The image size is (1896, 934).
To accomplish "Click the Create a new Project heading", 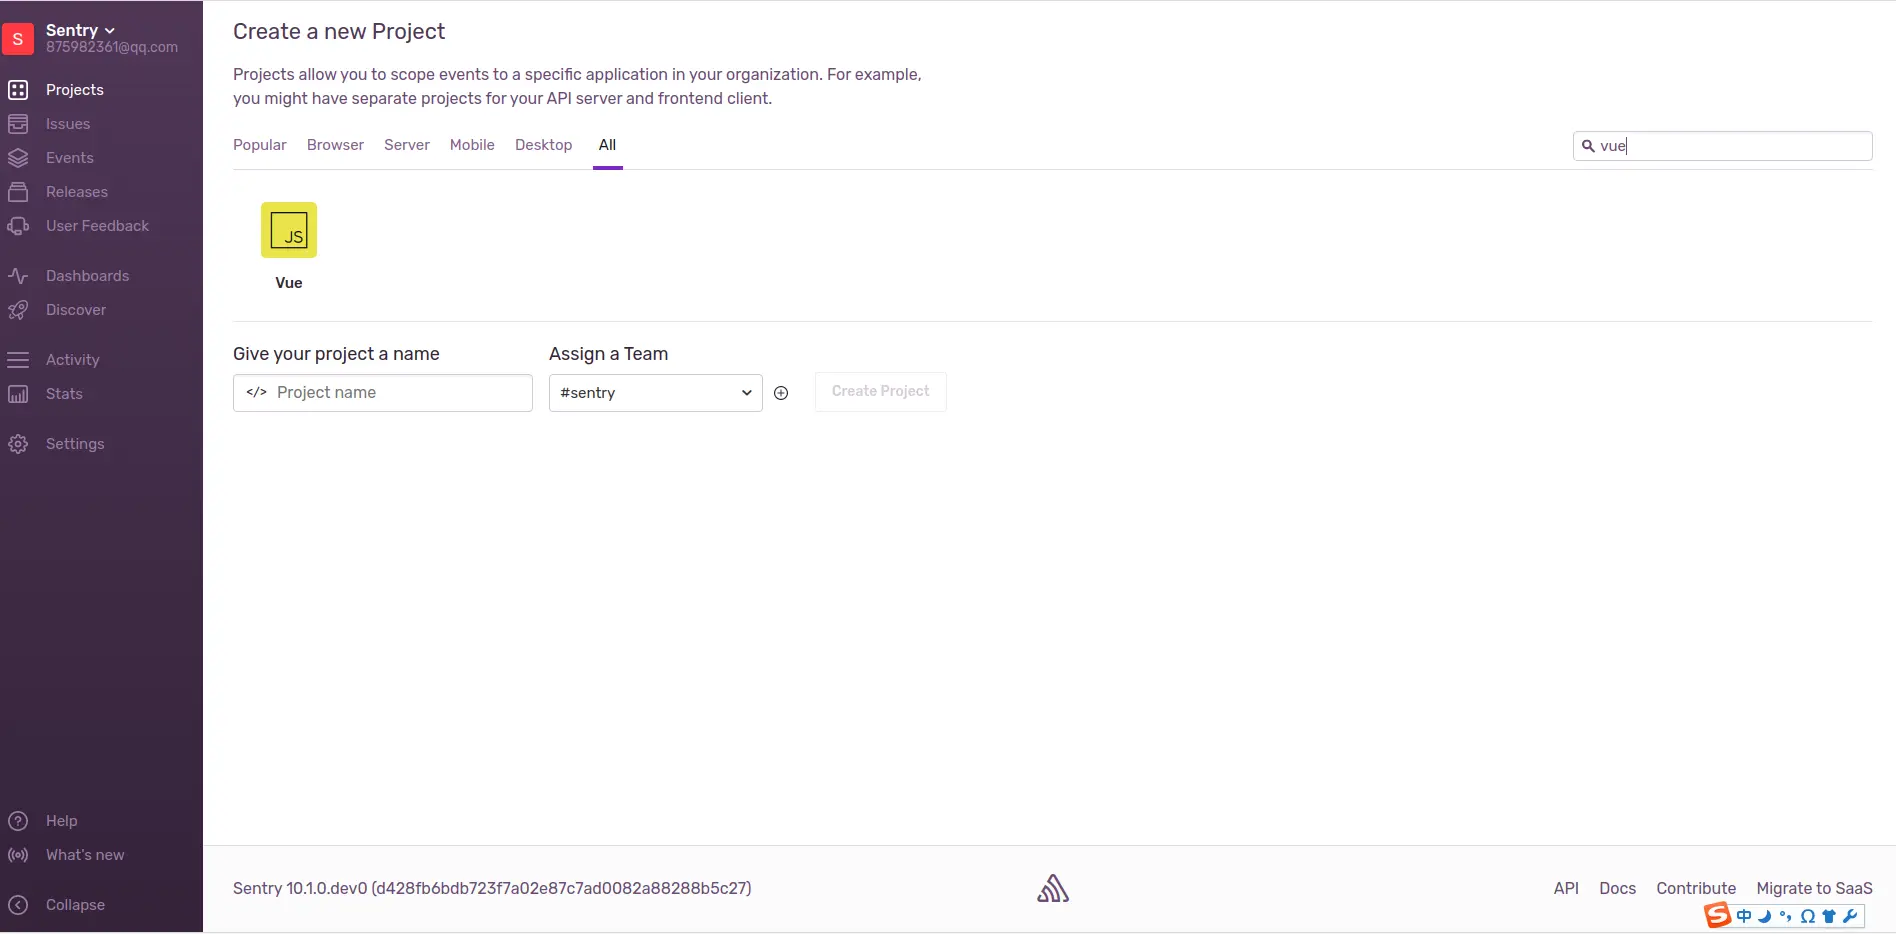I will pos(339,31).
